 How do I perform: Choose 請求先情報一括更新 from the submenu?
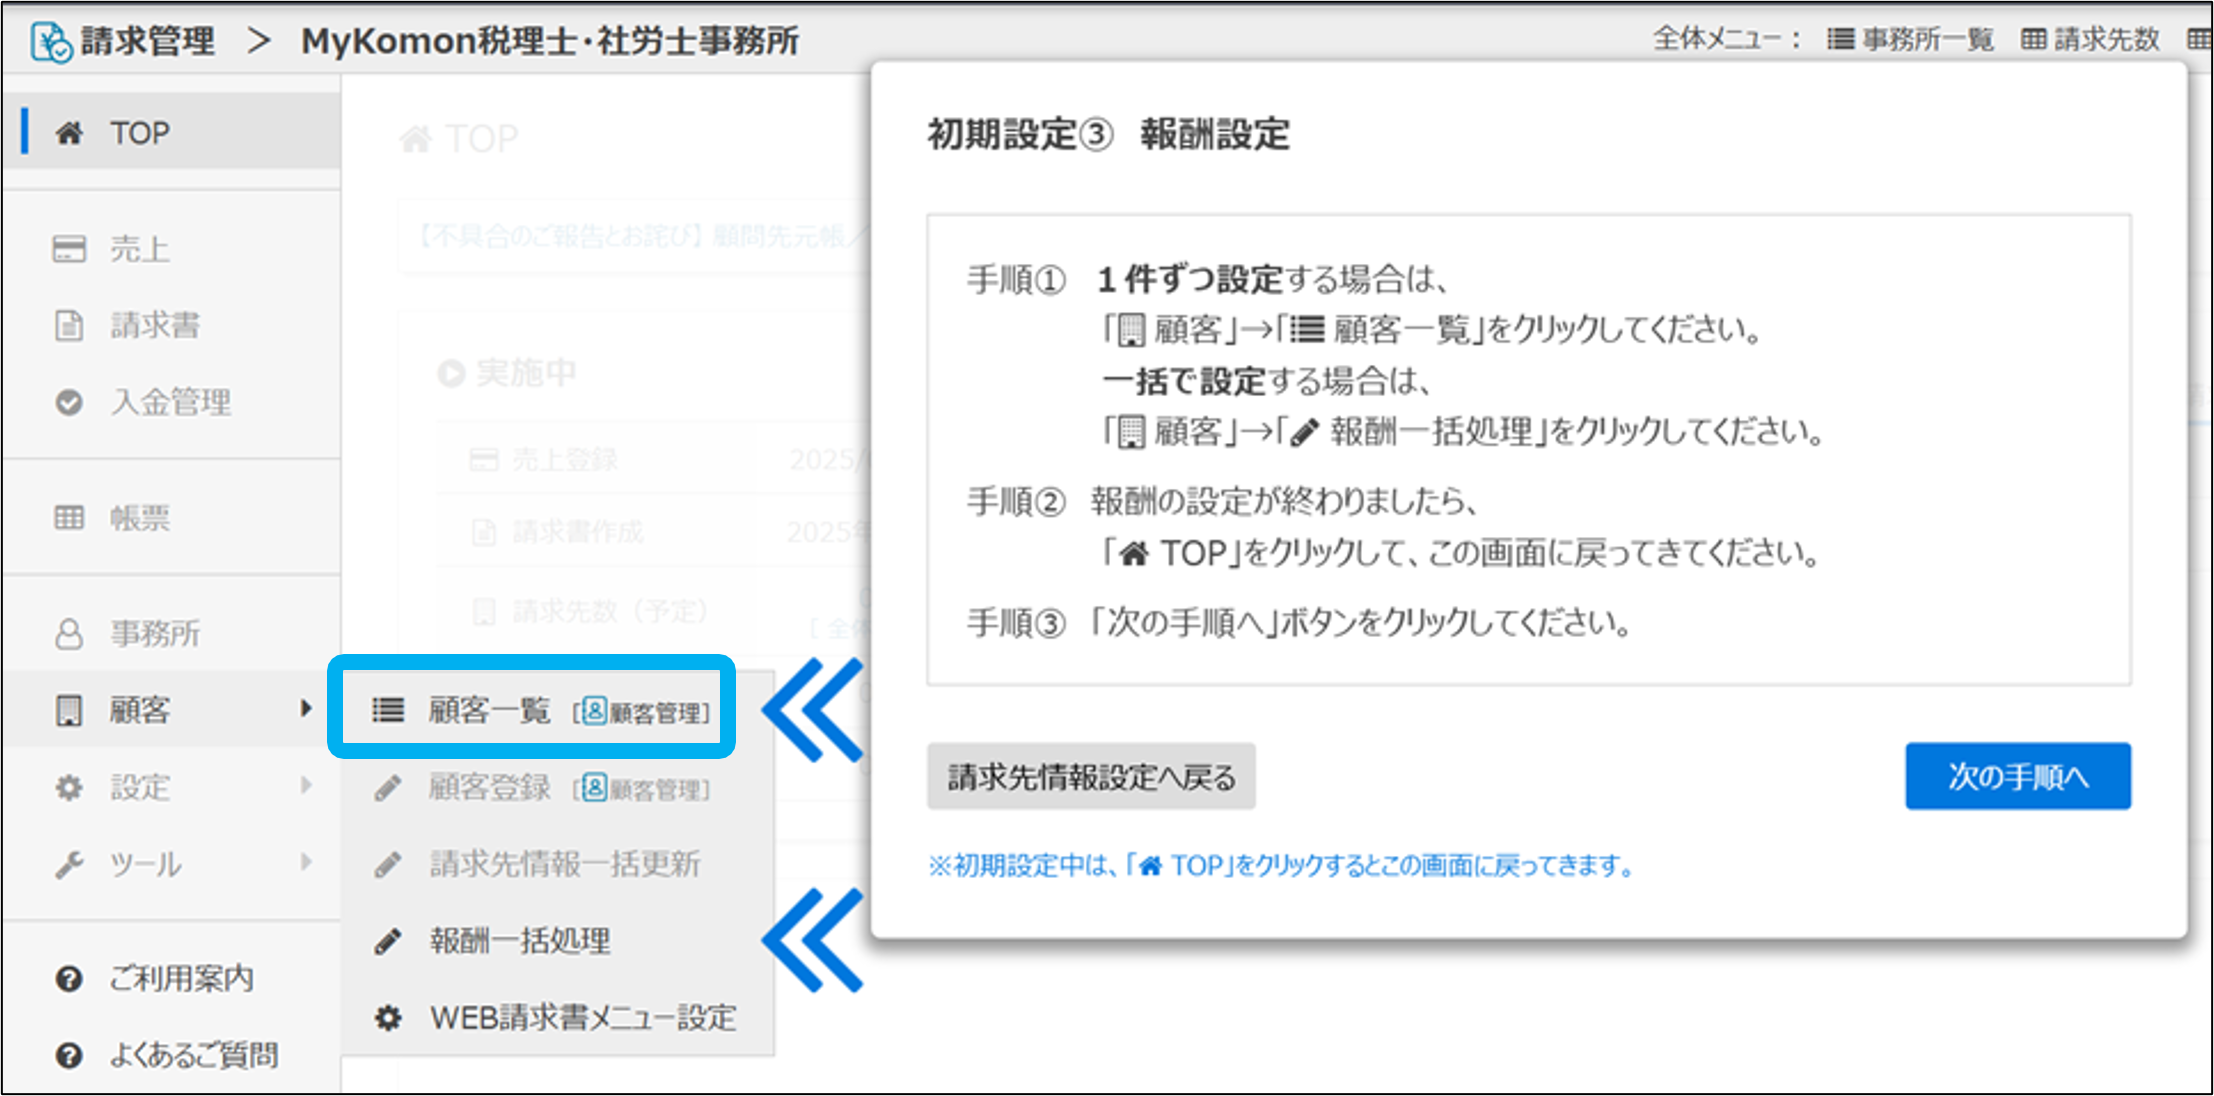(x=564, y=864)
